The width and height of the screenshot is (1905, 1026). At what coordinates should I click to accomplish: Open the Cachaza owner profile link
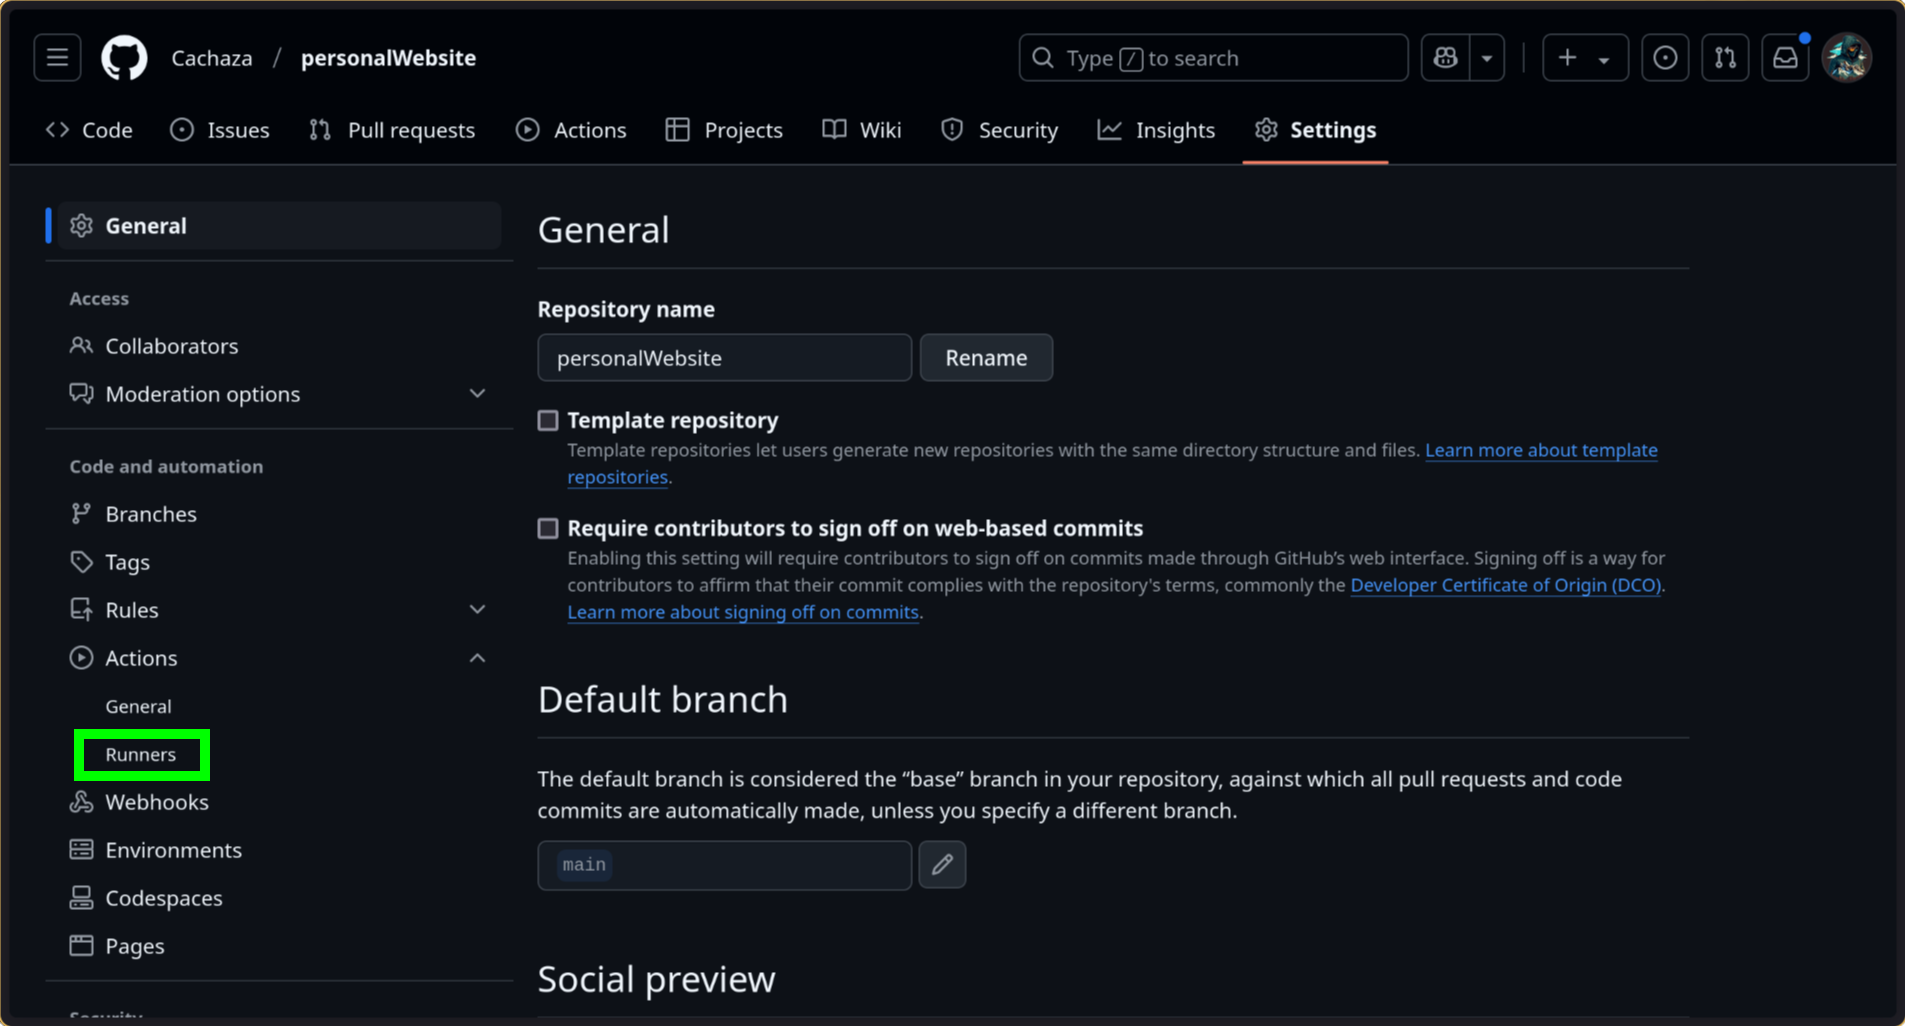(212, 58)
